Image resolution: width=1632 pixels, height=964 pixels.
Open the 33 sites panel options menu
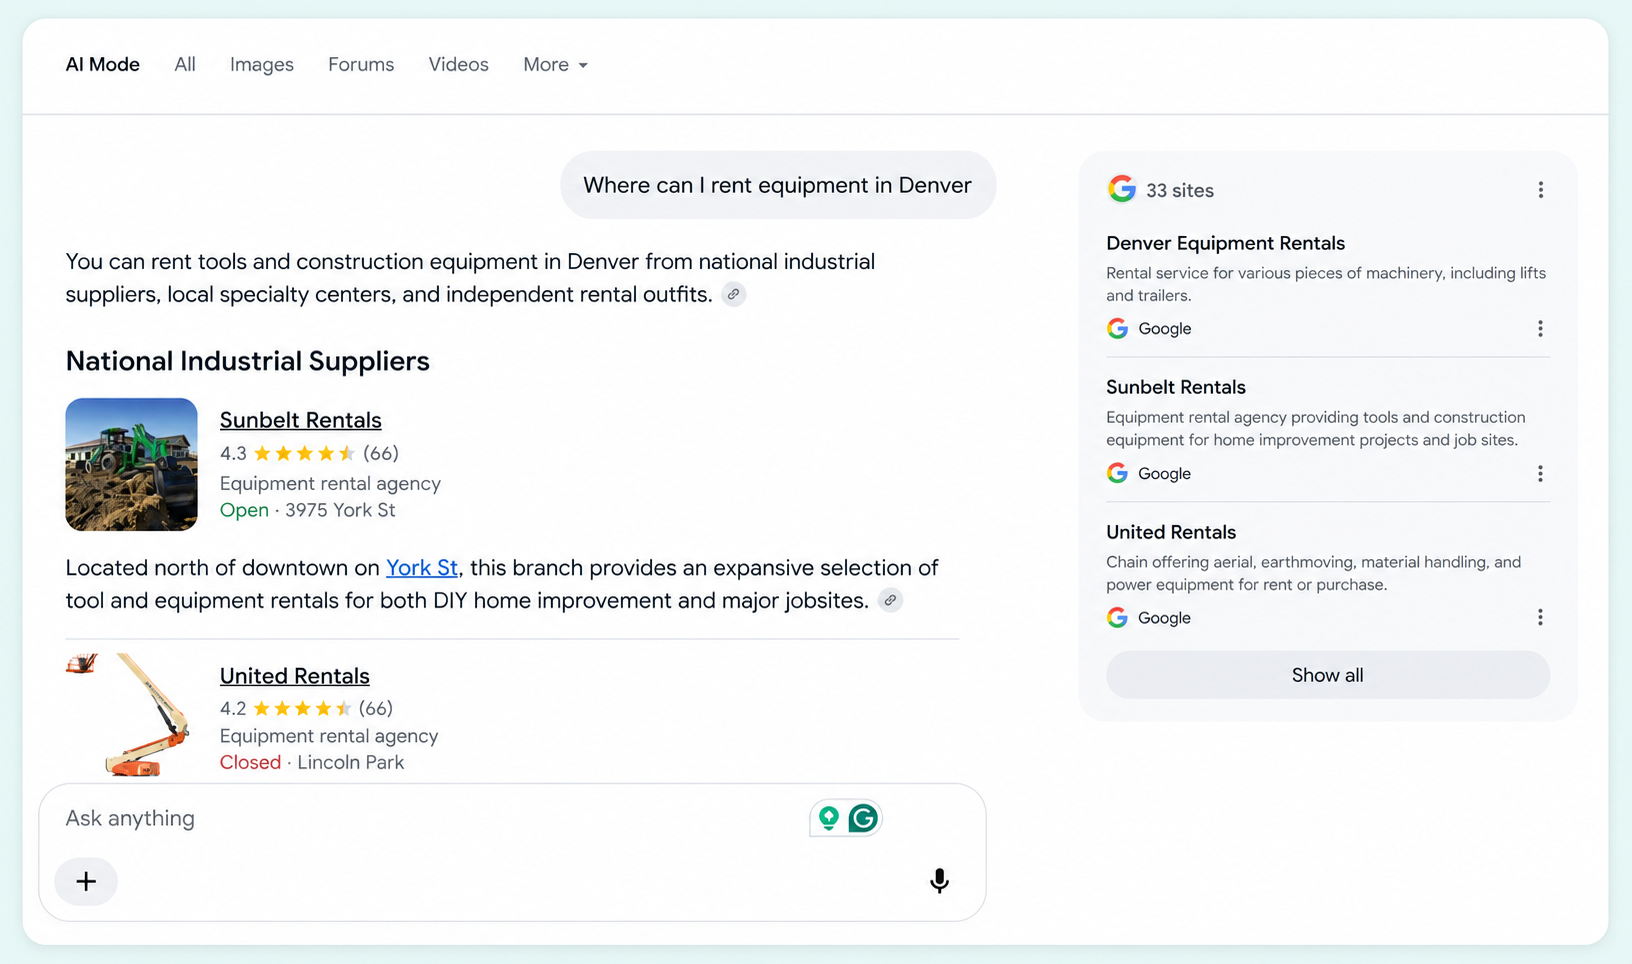click(x=1541, y=190)
